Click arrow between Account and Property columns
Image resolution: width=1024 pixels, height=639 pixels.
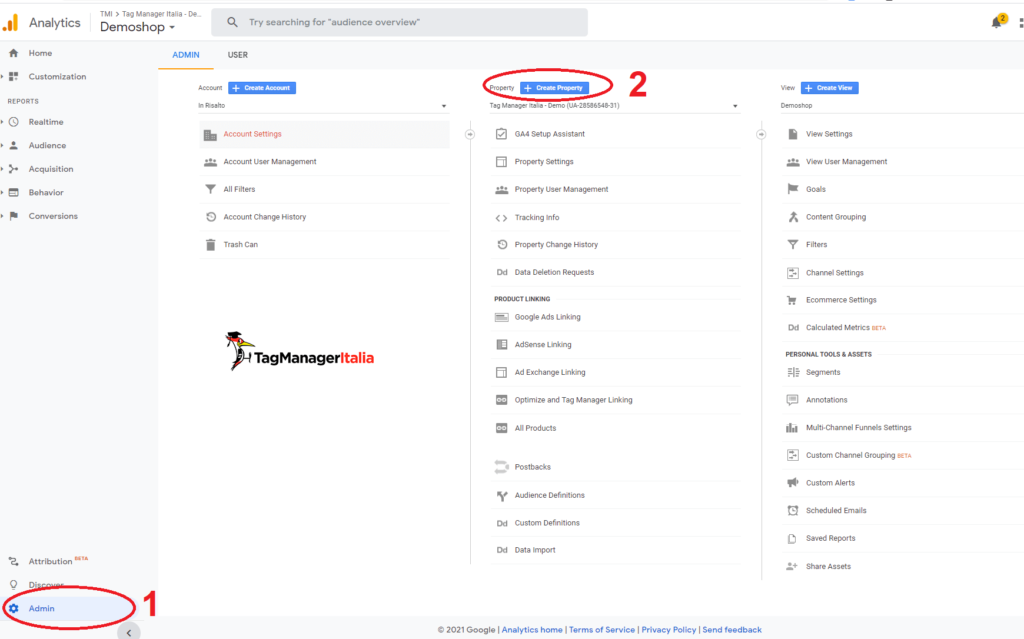pyautogui.click(x=470, y=135)
